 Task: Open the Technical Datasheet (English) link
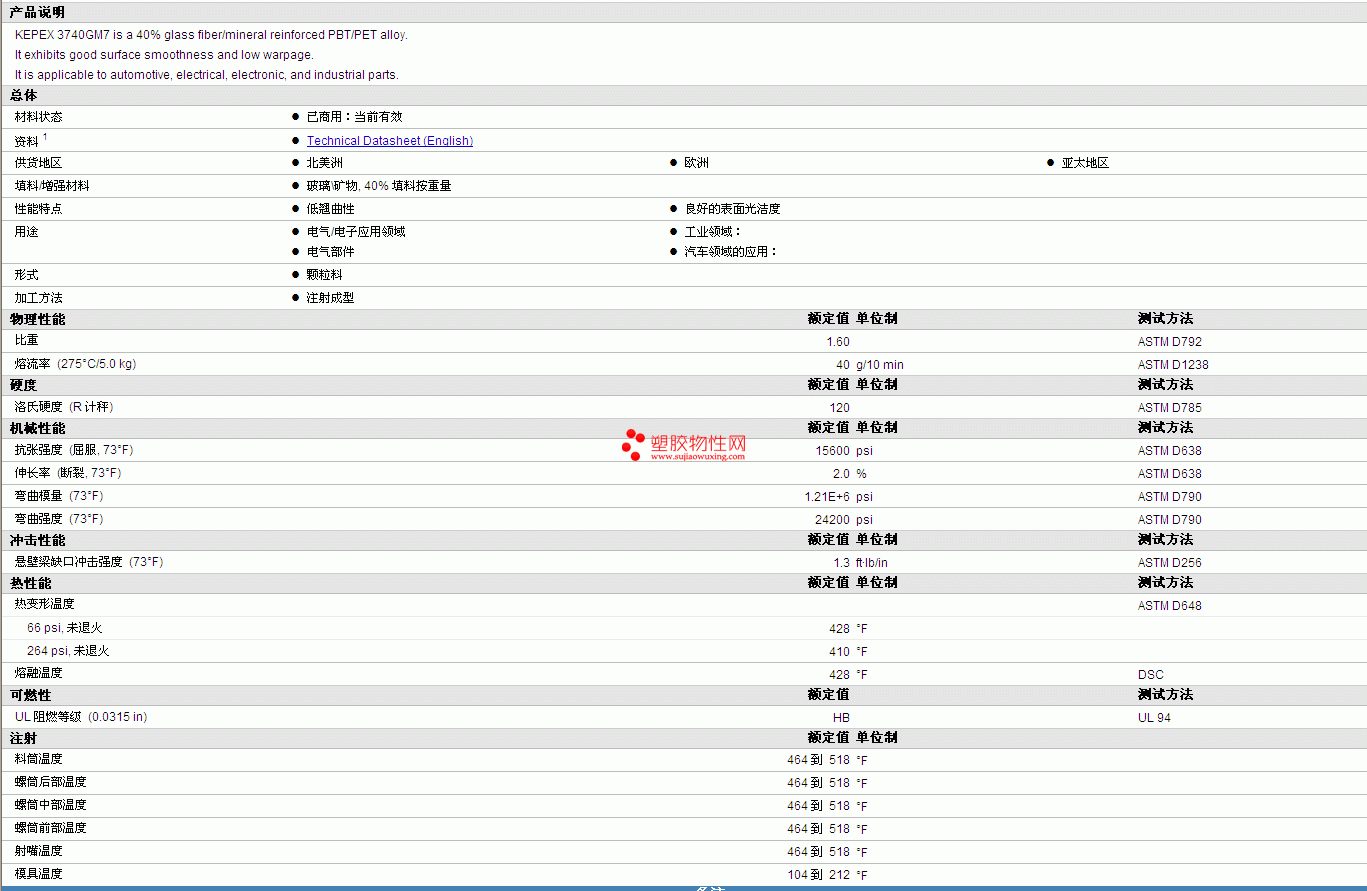tap(390, 141)
